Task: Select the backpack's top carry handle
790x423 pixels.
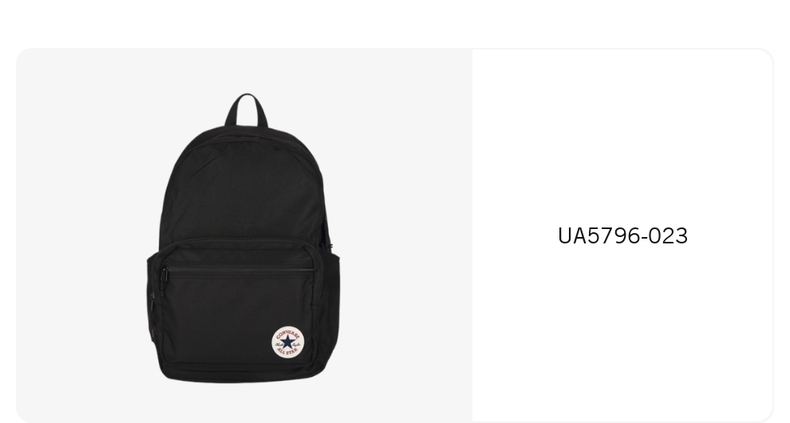Action: pos(246,109)
